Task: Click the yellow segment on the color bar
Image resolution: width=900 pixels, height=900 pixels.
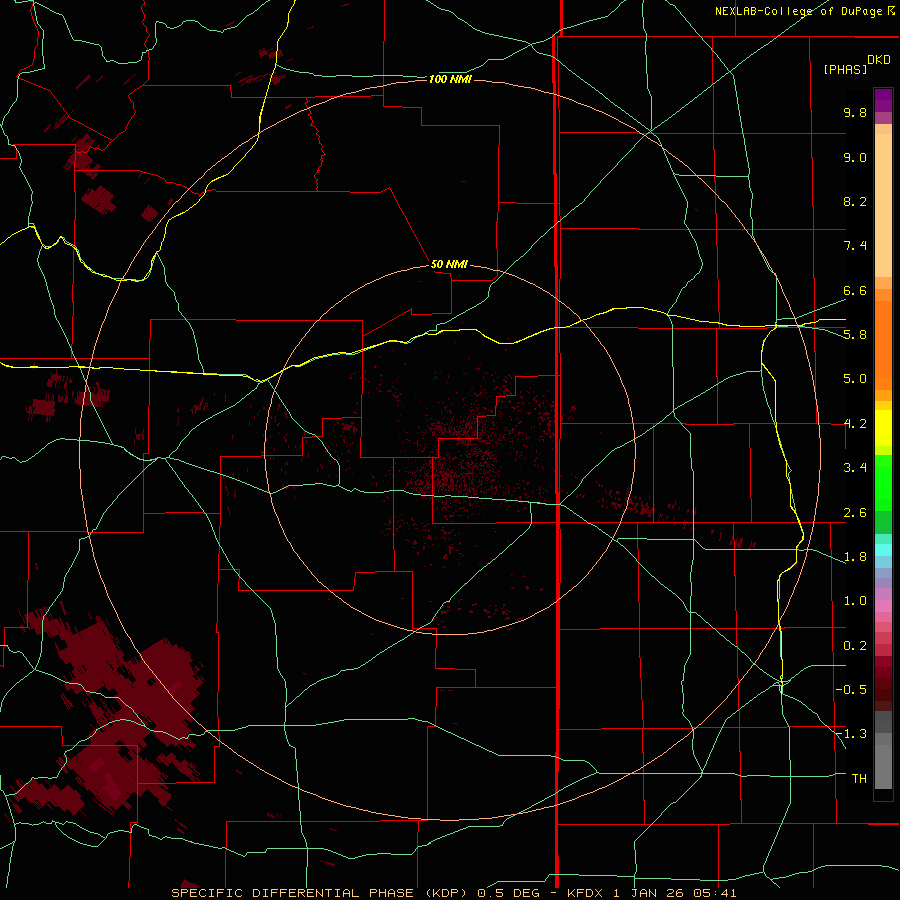Action: tap(883, 428)
